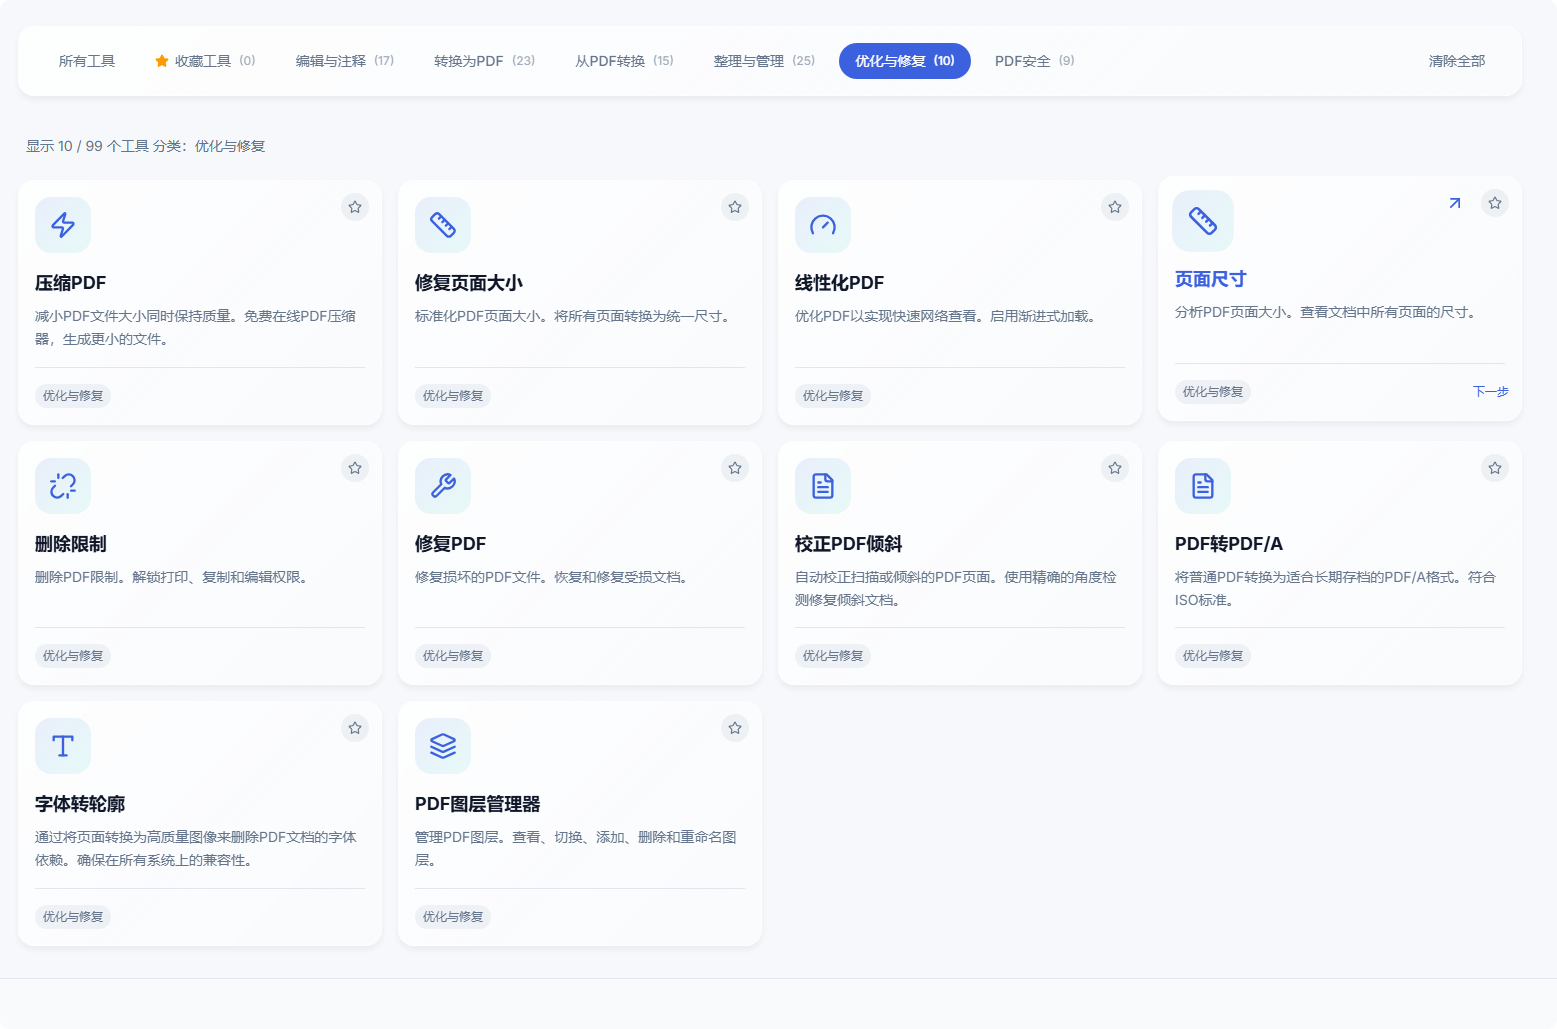Click the broken link icon for 删除限制
The width and height of the screenshot is (1557, 1029).
tap(63, 486)
